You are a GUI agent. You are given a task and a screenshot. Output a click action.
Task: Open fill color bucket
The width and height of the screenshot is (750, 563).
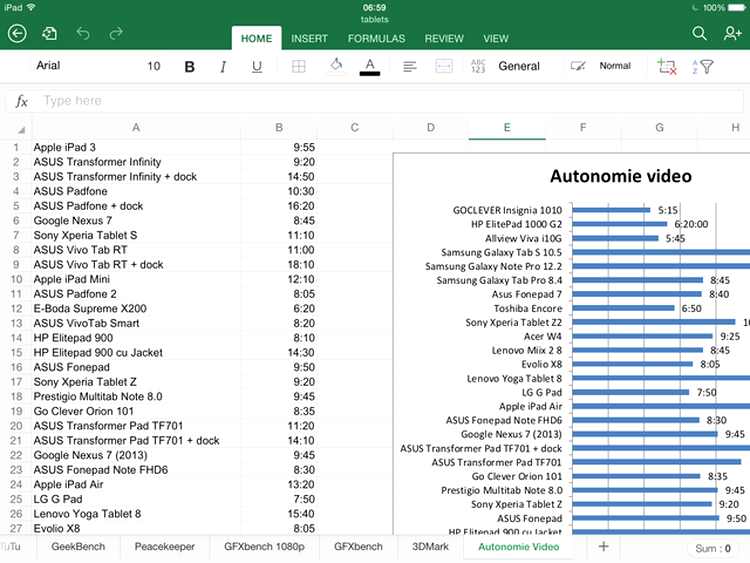pos(336,66)
